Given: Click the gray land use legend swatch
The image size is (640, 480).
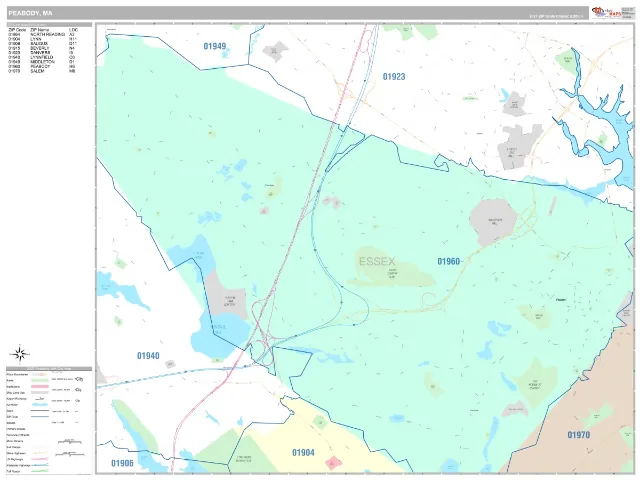Looking at the screenshot, I should 40,392.
